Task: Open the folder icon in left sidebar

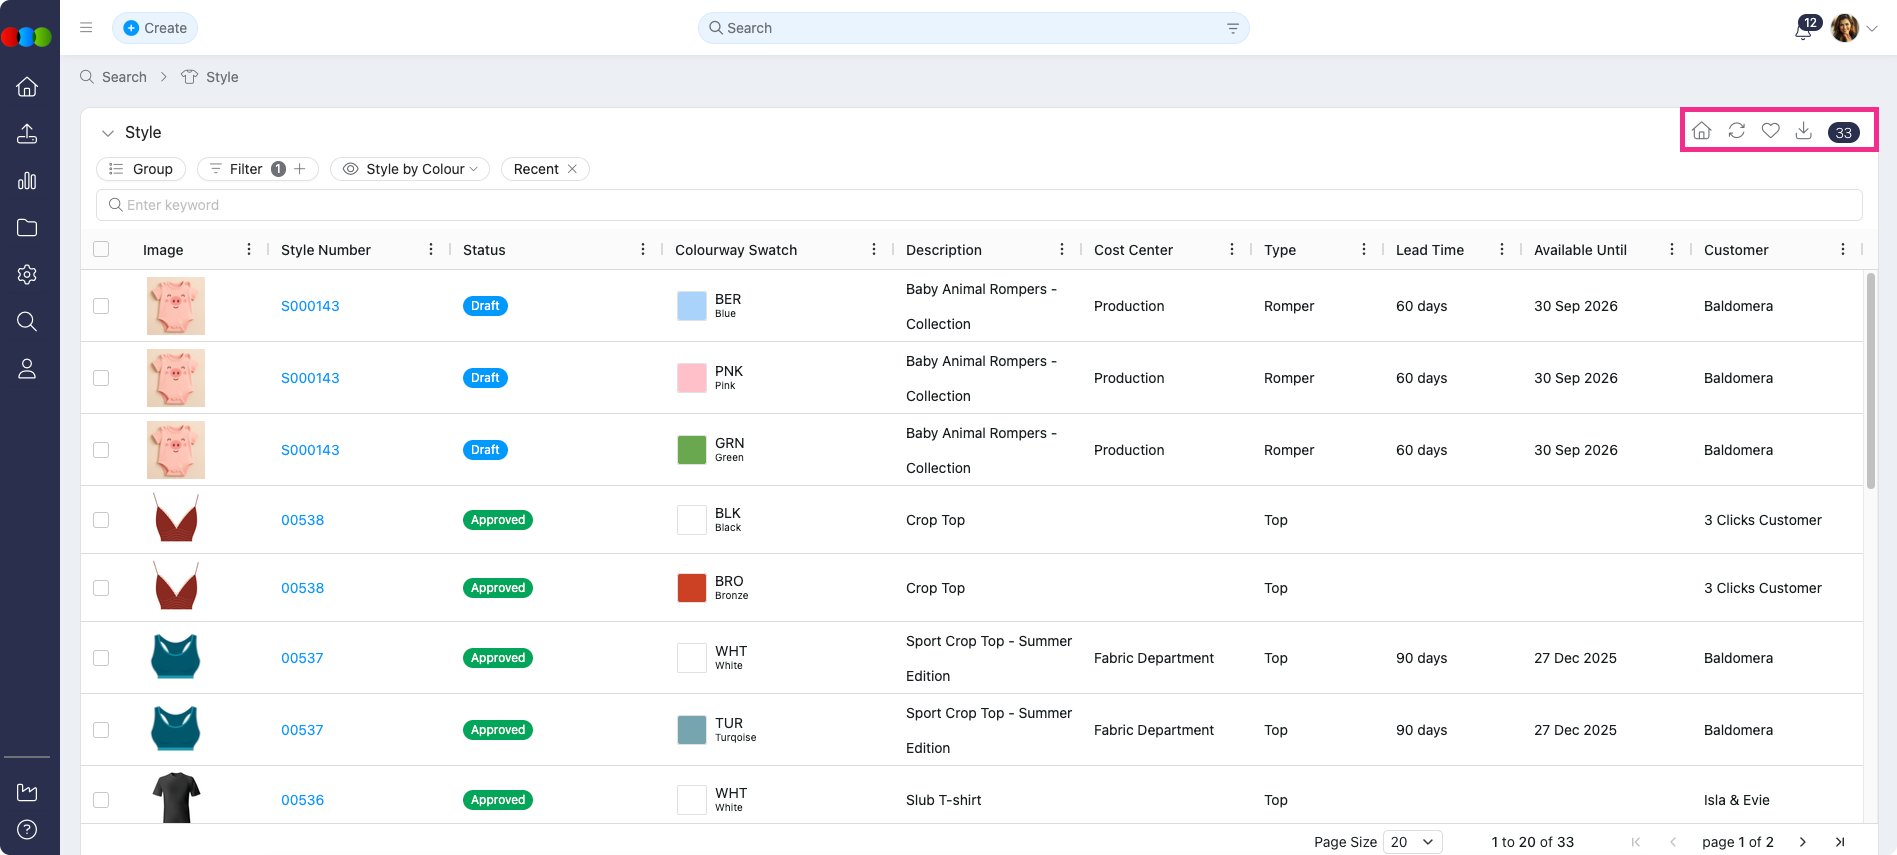Action: 27,228
